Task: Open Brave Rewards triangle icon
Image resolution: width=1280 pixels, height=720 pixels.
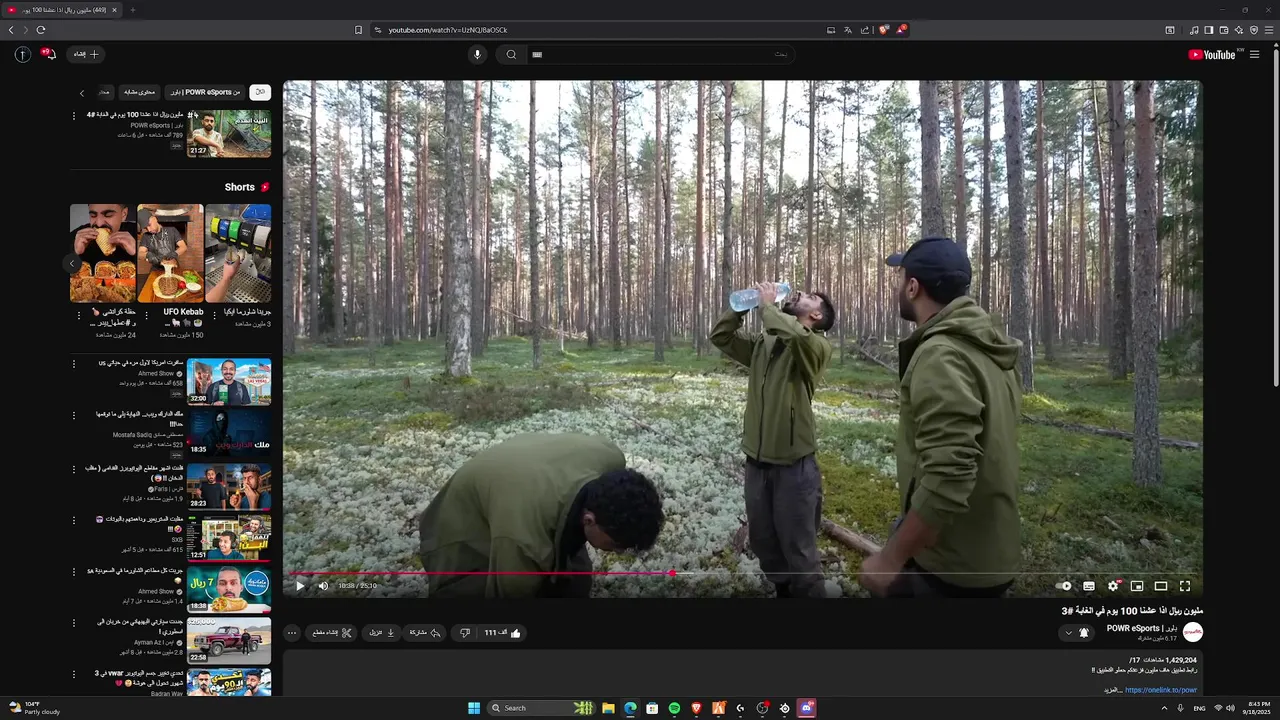Action: click(900, 30)
